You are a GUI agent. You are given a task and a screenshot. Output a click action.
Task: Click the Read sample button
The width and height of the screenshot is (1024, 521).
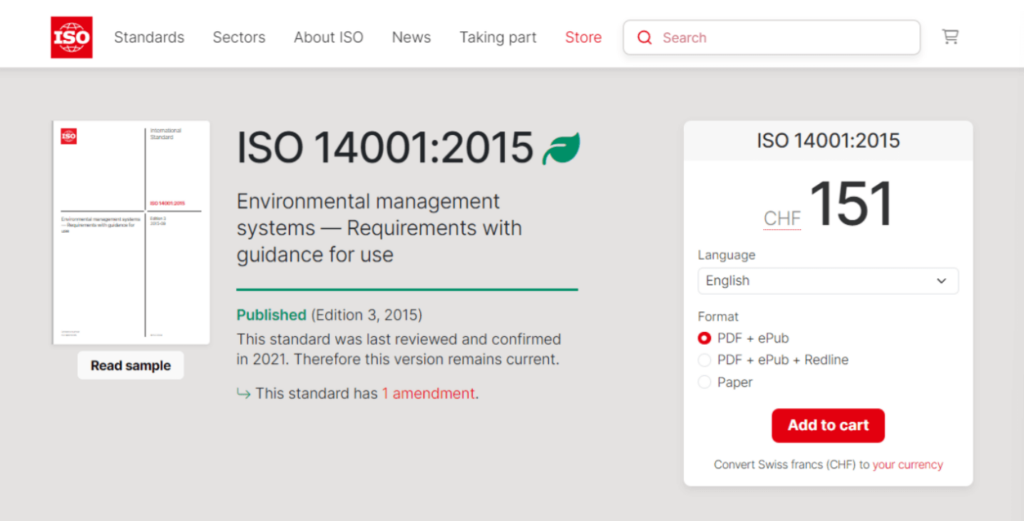[x=131, y=366]
